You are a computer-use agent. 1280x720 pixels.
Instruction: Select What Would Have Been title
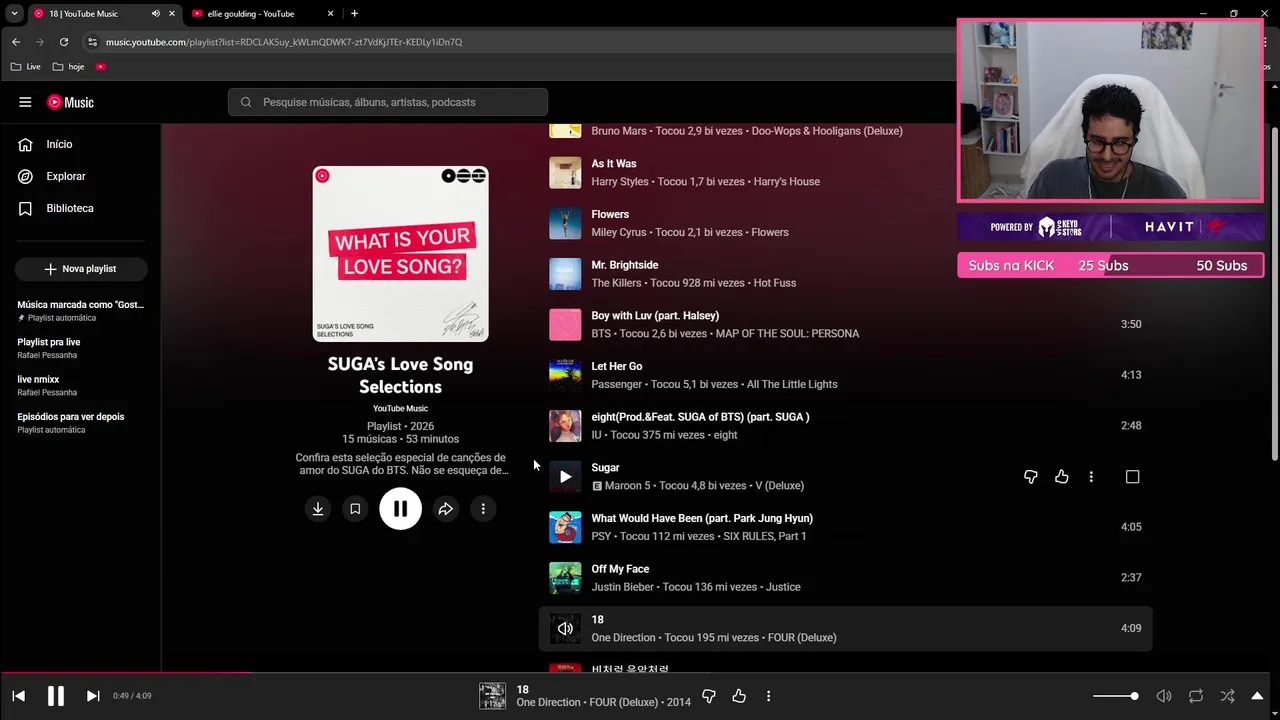point(701,518)
